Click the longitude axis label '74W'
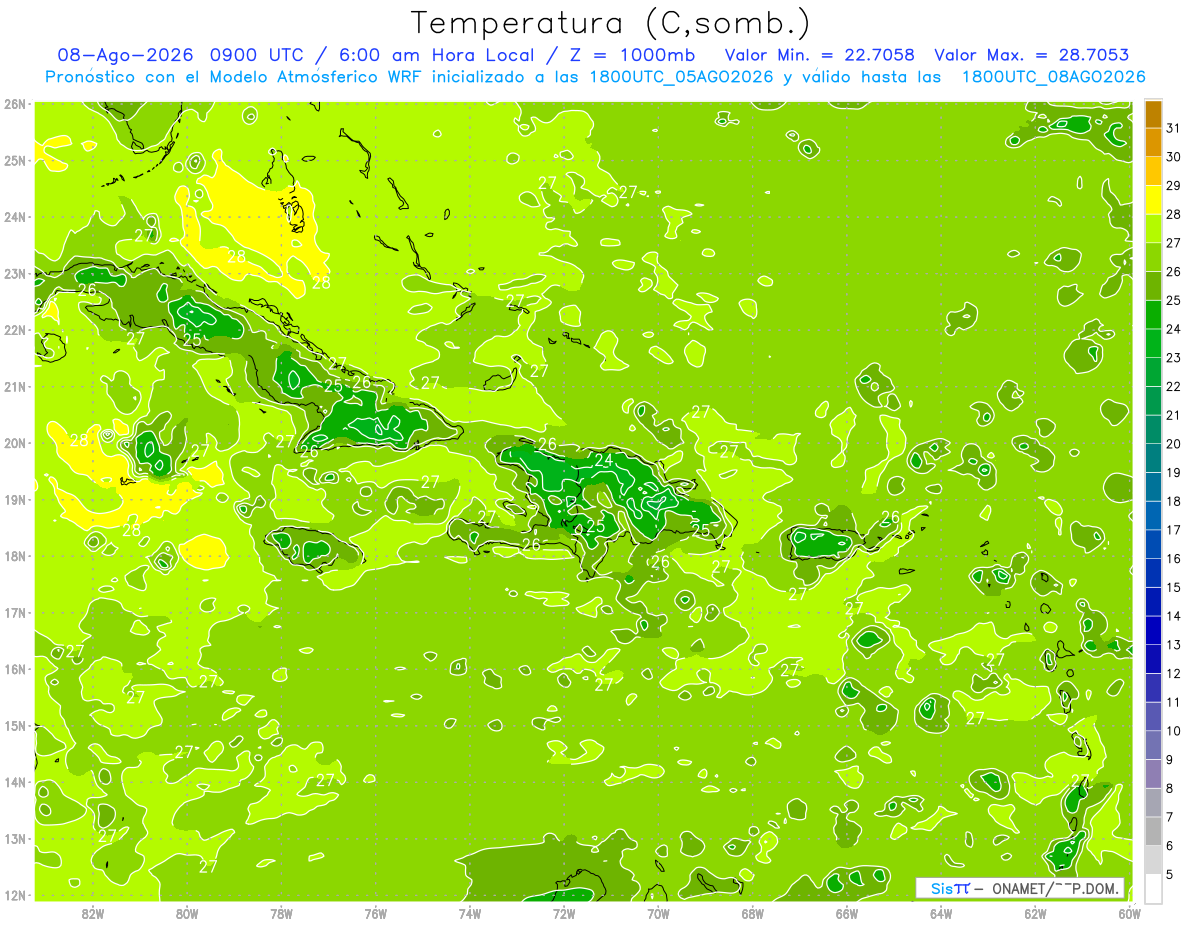The image size is (1200, 927). pyautogui.click(x=470, y=913)
